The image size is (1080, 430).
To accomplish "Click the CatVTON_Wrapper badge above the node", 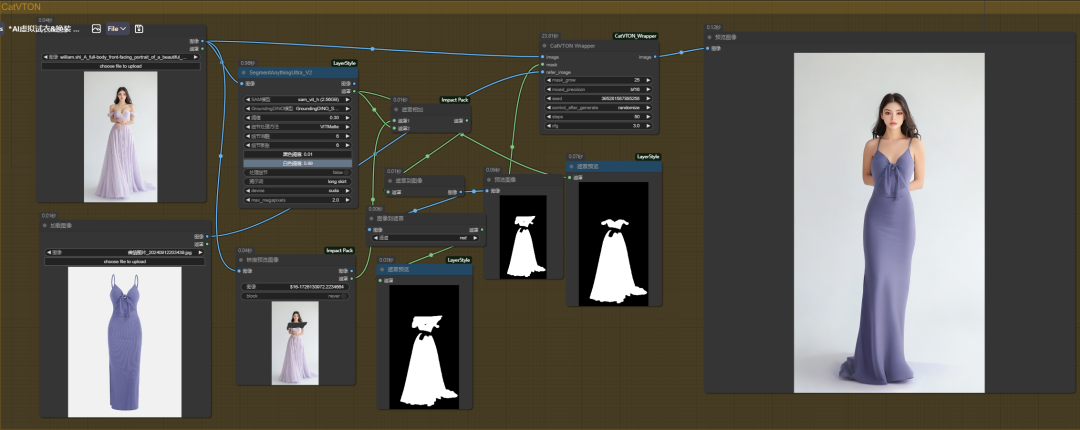I will (x=635, y=36).
